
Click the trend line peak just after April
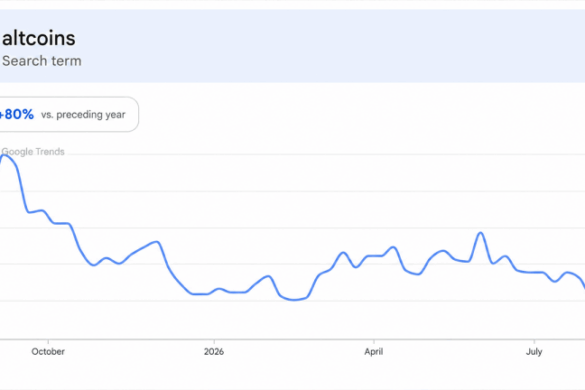point(393,247)
